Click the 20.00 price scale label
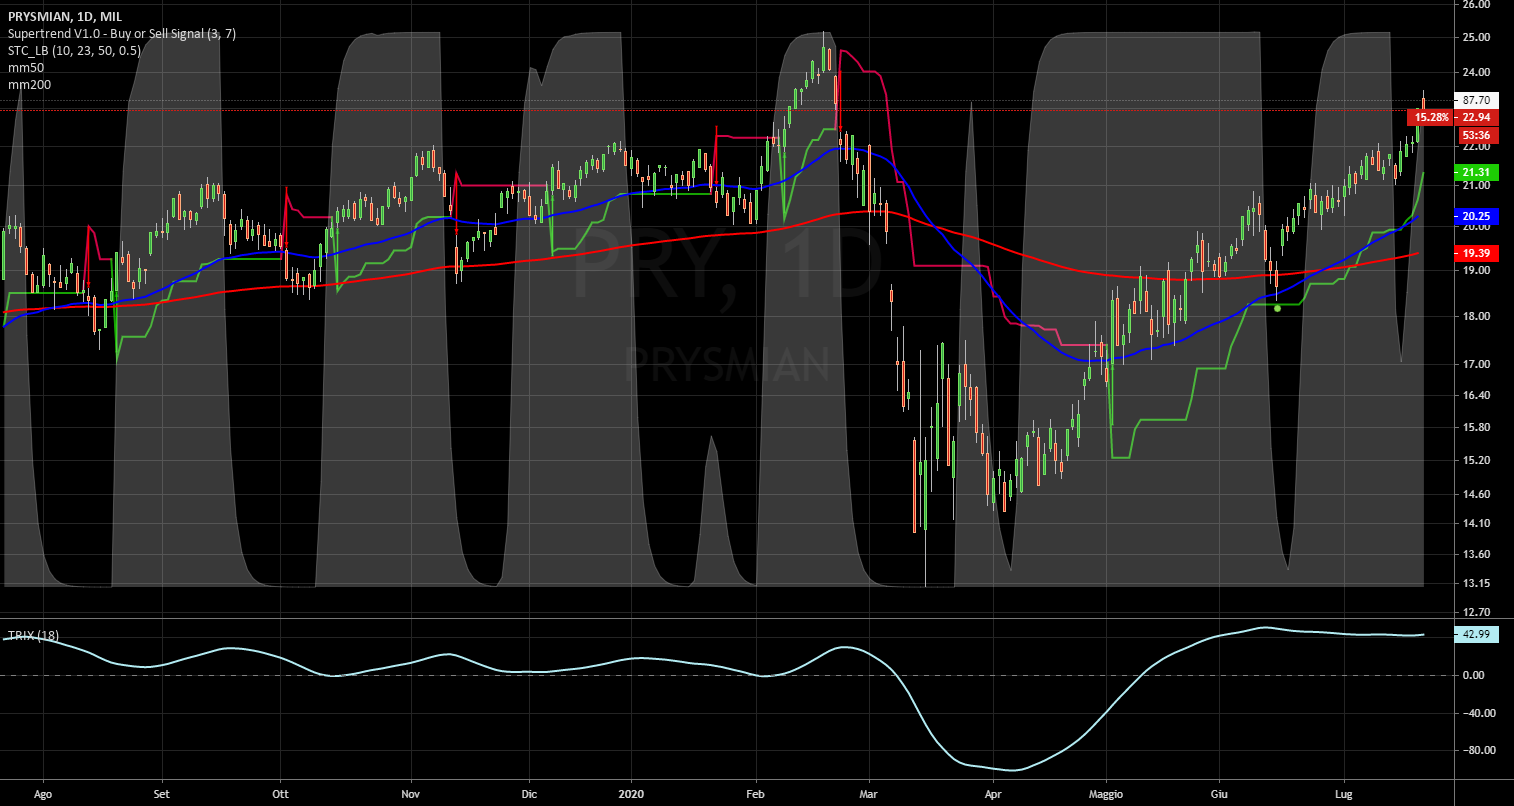Screen dimensions: 1514x806 [1476, 227]
